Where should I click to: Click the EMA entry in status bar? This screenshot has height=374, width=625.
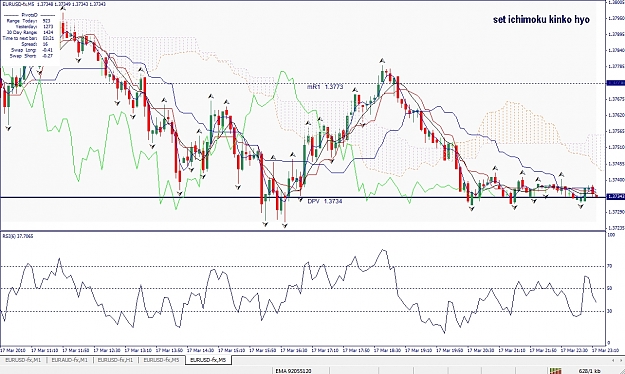[x=294, y=371]
